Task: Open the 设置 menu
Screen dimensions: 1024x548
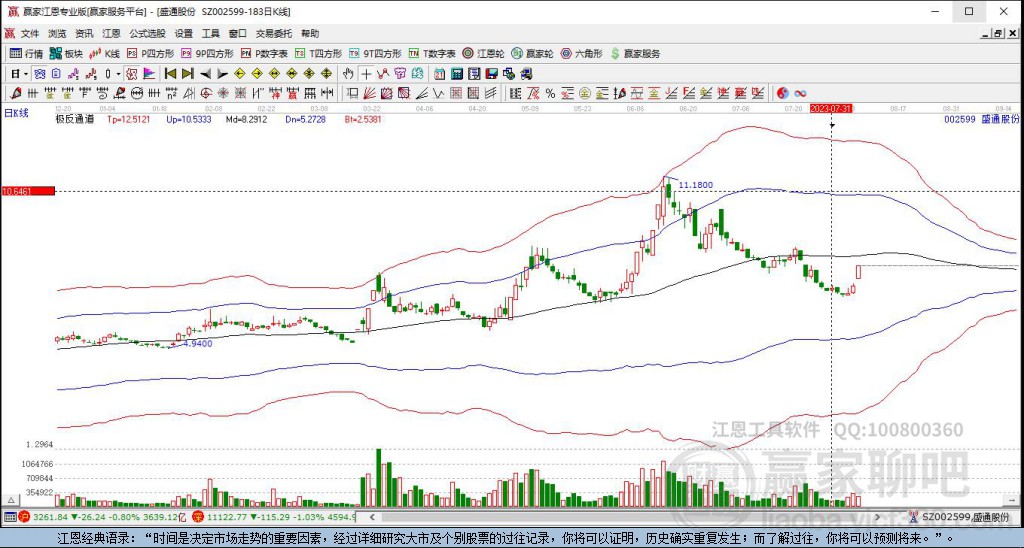Action: tap(184, 33)
